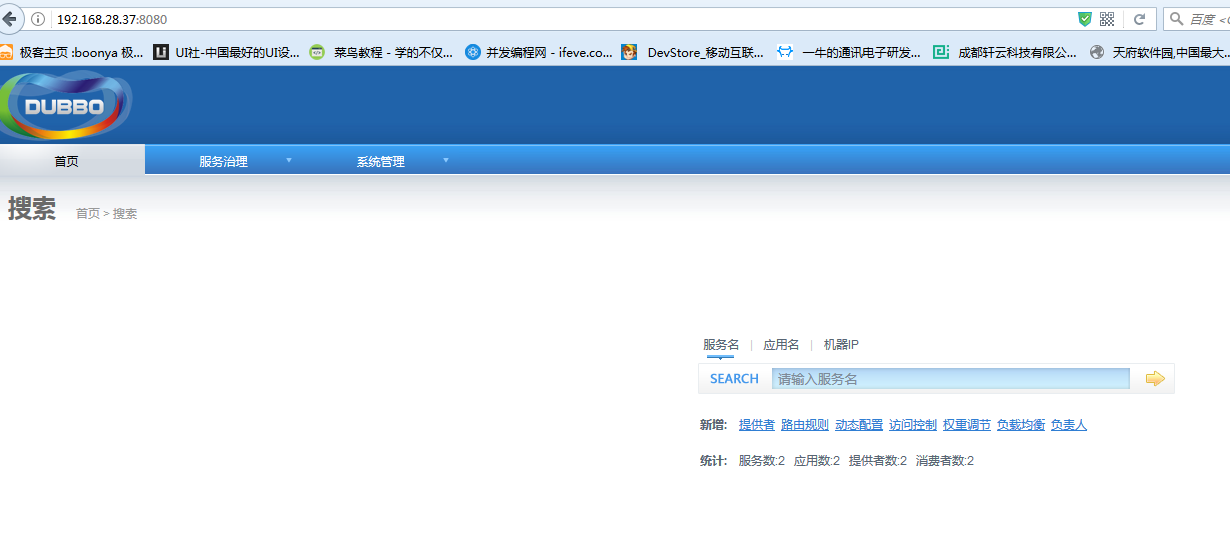Submit search with the yellow arrow icon
Screen dimensions: 1230x544
(1155, 378)
